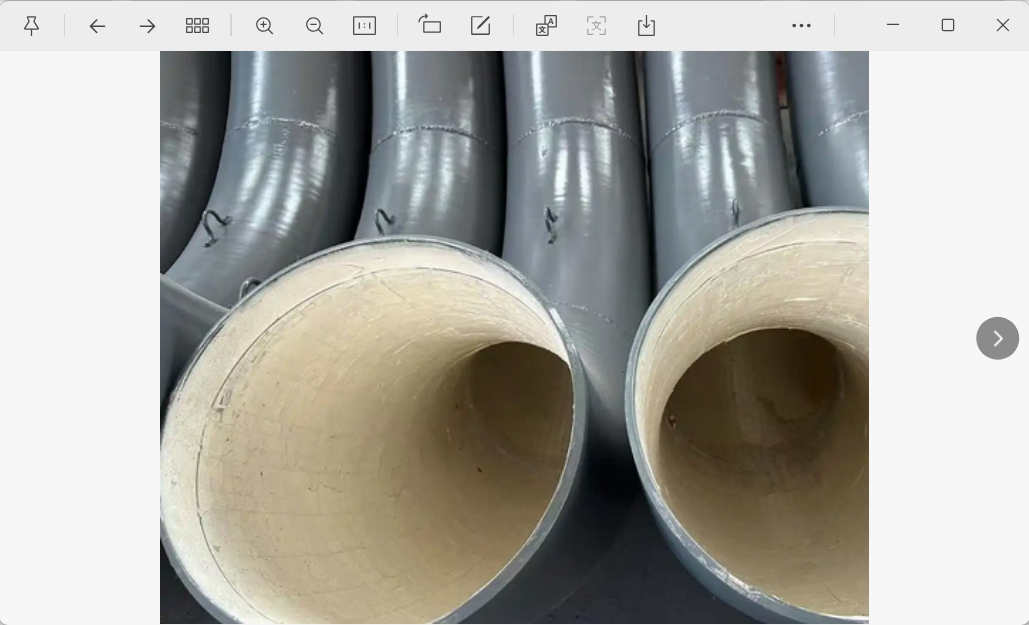Click the round next-image chevron button
Viewport: 1029px width, 625px height.
pyautogui.click(x=998, y=338)
